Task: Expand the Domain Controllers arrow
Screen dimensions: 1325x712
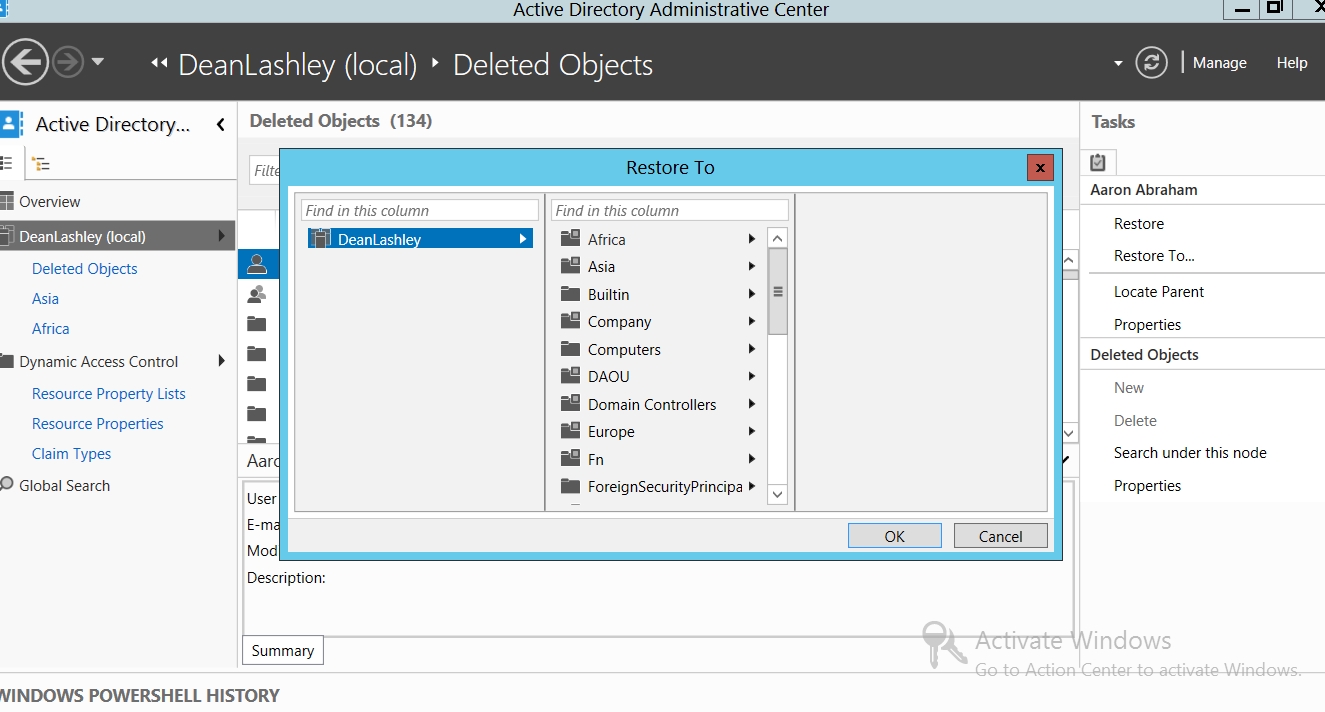Action: point(751,404)
